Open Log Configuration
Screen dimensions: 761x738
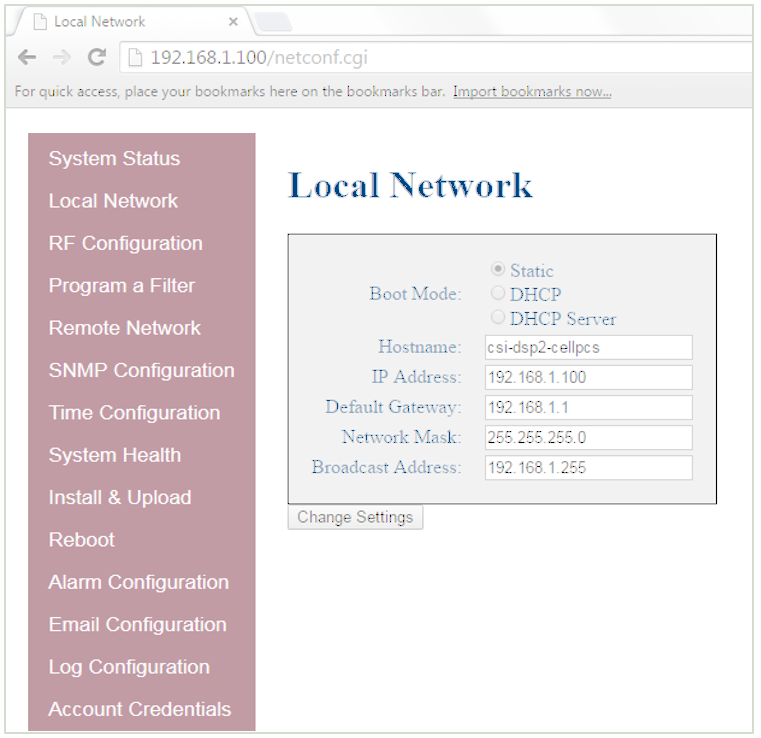point(129,667)
